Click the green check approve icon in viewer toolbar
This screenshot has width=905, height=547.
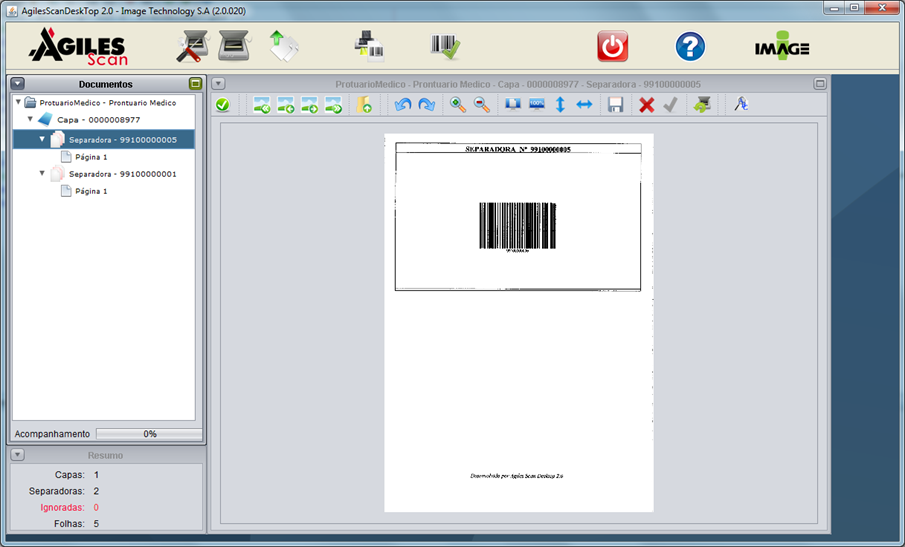point(223,105)
